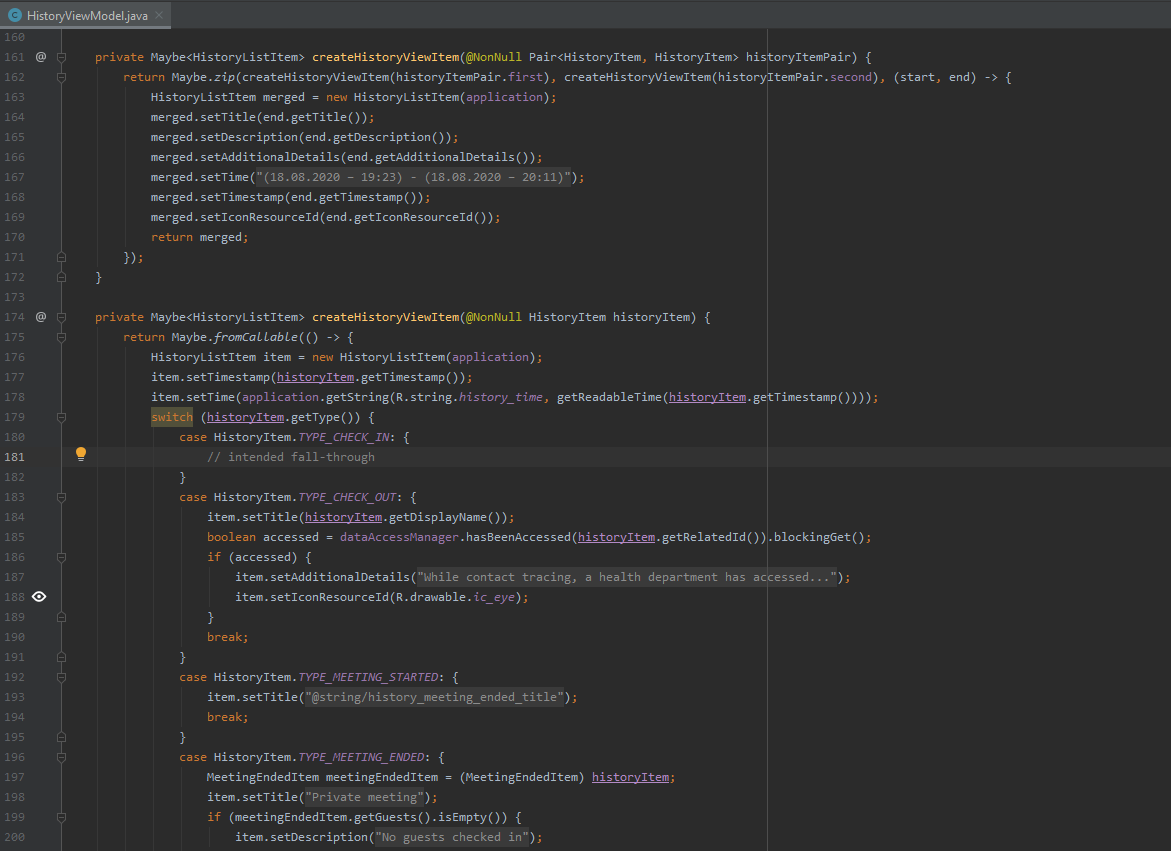Click "return merged;" on line 170
The image size is (1171, 851).
[199, 237]
